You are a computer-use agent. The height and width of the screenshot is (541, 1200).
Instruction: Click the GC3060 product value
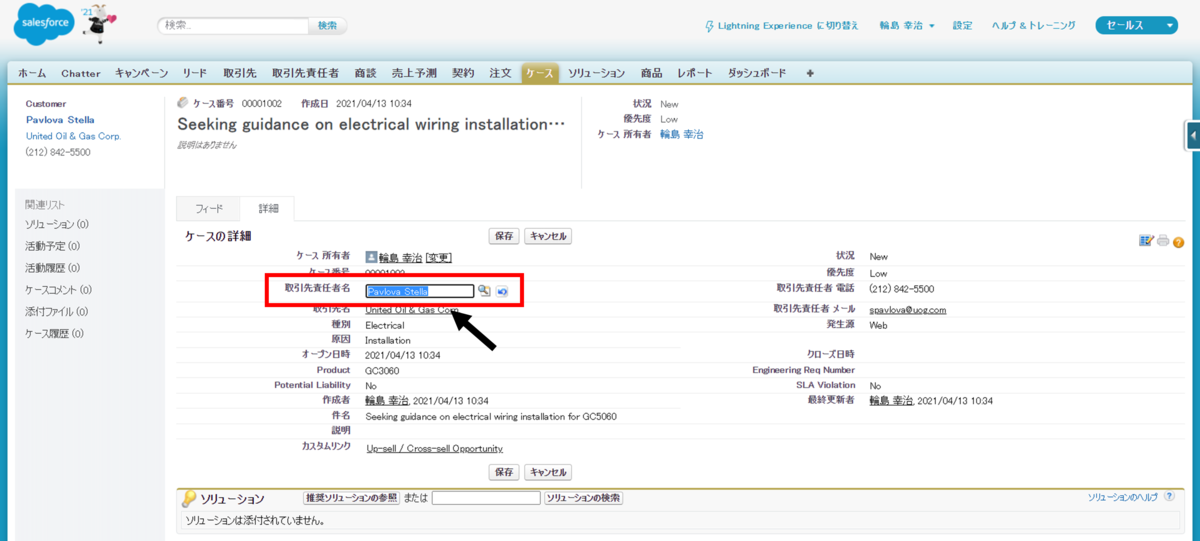click(x=381, y=370)
